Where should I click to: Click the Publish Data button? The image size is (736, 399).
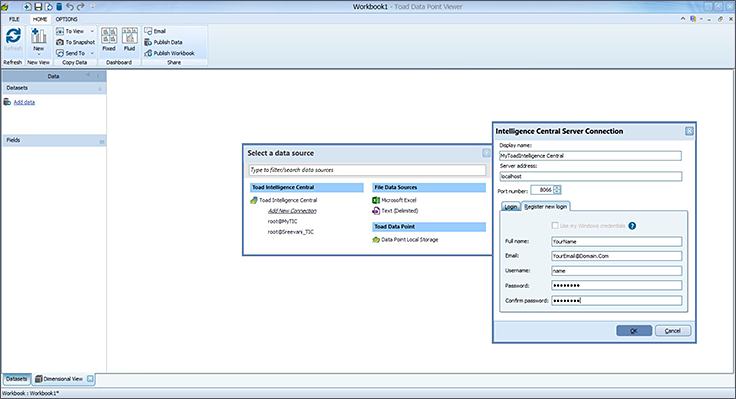[x=163, y=42]
